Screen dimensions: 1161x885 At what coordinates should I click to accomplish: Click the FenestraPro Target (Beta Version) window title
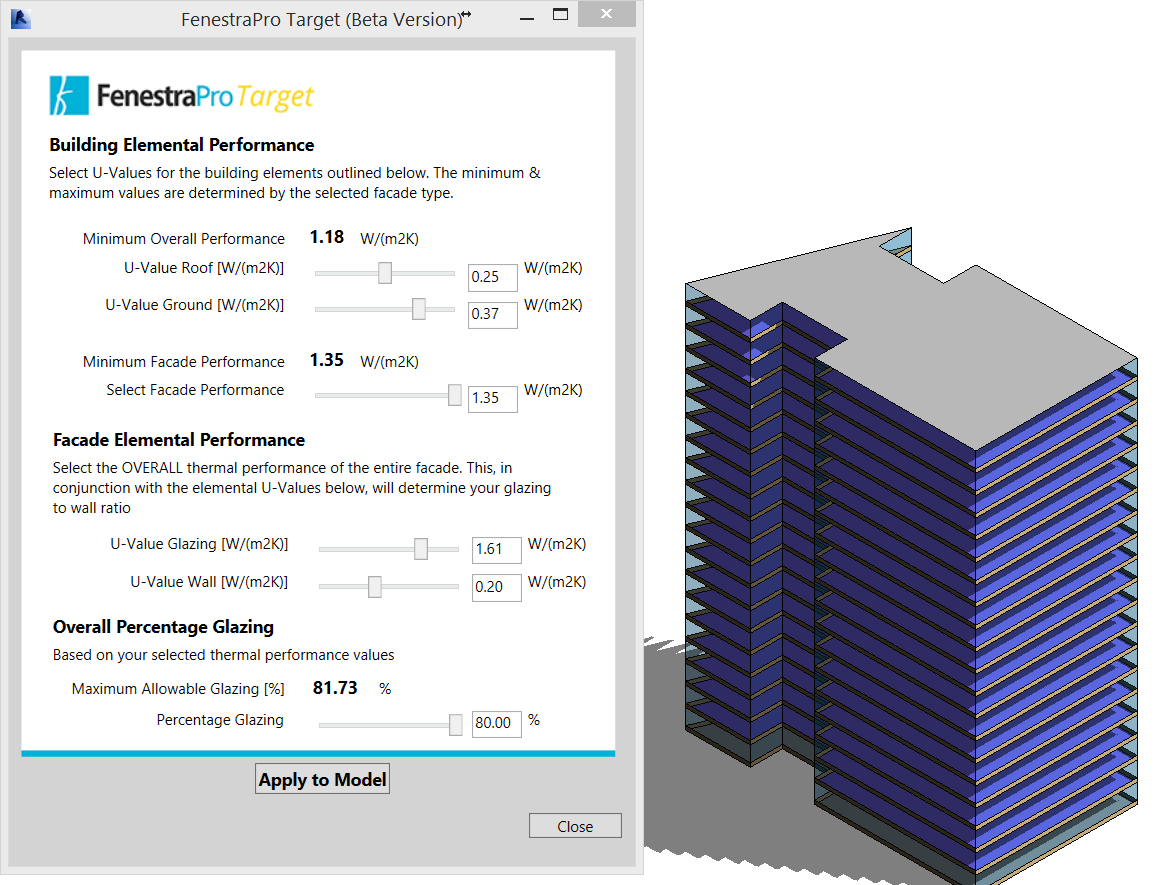coord(322,19)
